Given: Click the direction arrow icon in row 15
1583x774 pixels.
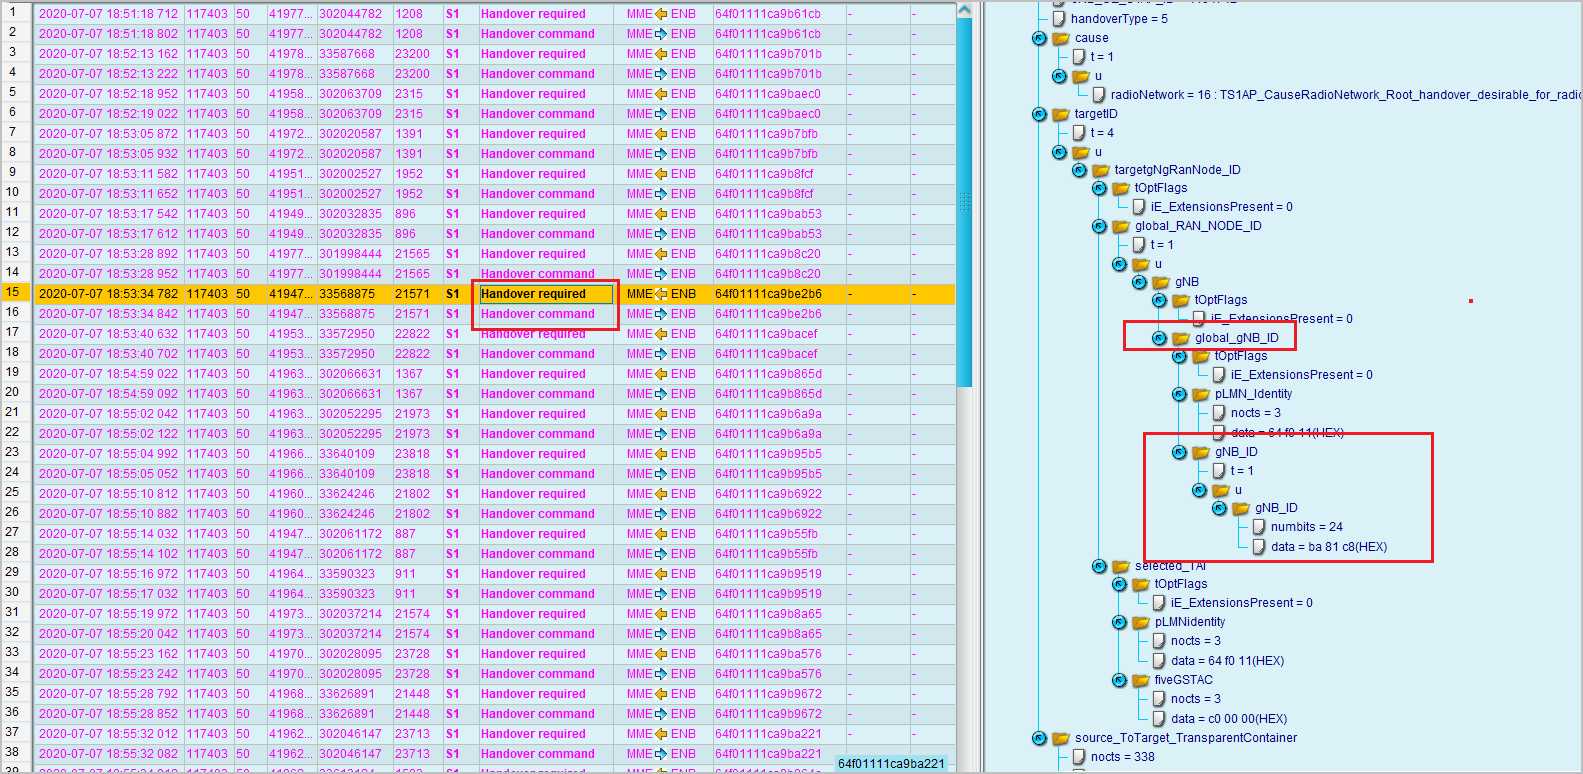Looking at the screenshot, I should (661, 294).
